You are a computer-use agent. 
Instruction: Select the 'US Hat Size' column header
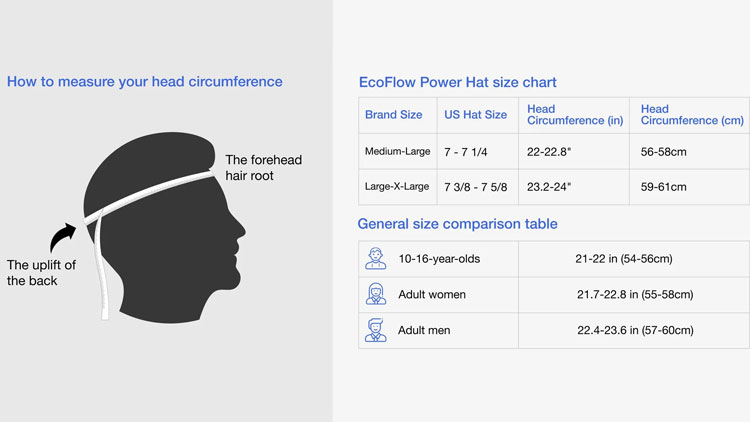[x=475, y=115]
